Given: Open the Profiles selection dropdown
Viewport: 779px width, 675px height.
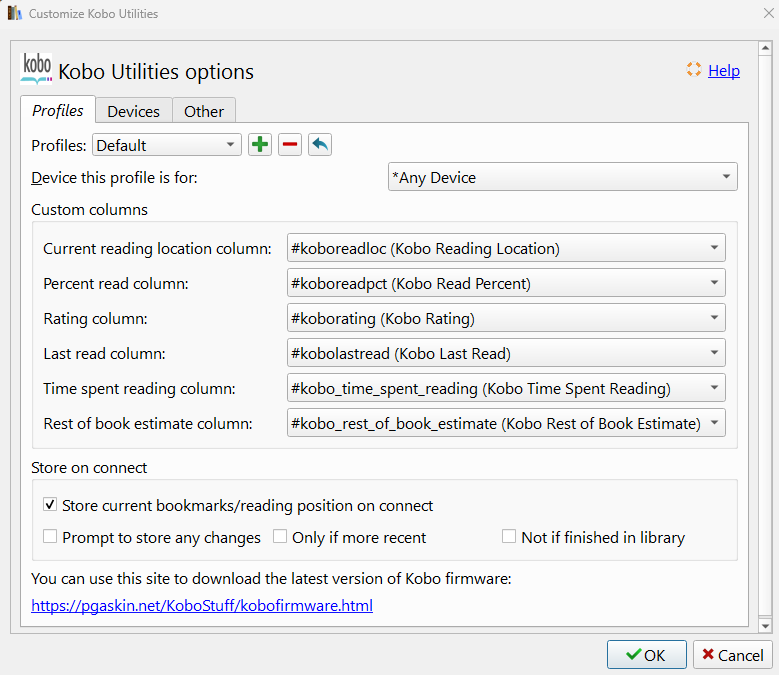Looking at the screenshot, I should tap(167, 145).
